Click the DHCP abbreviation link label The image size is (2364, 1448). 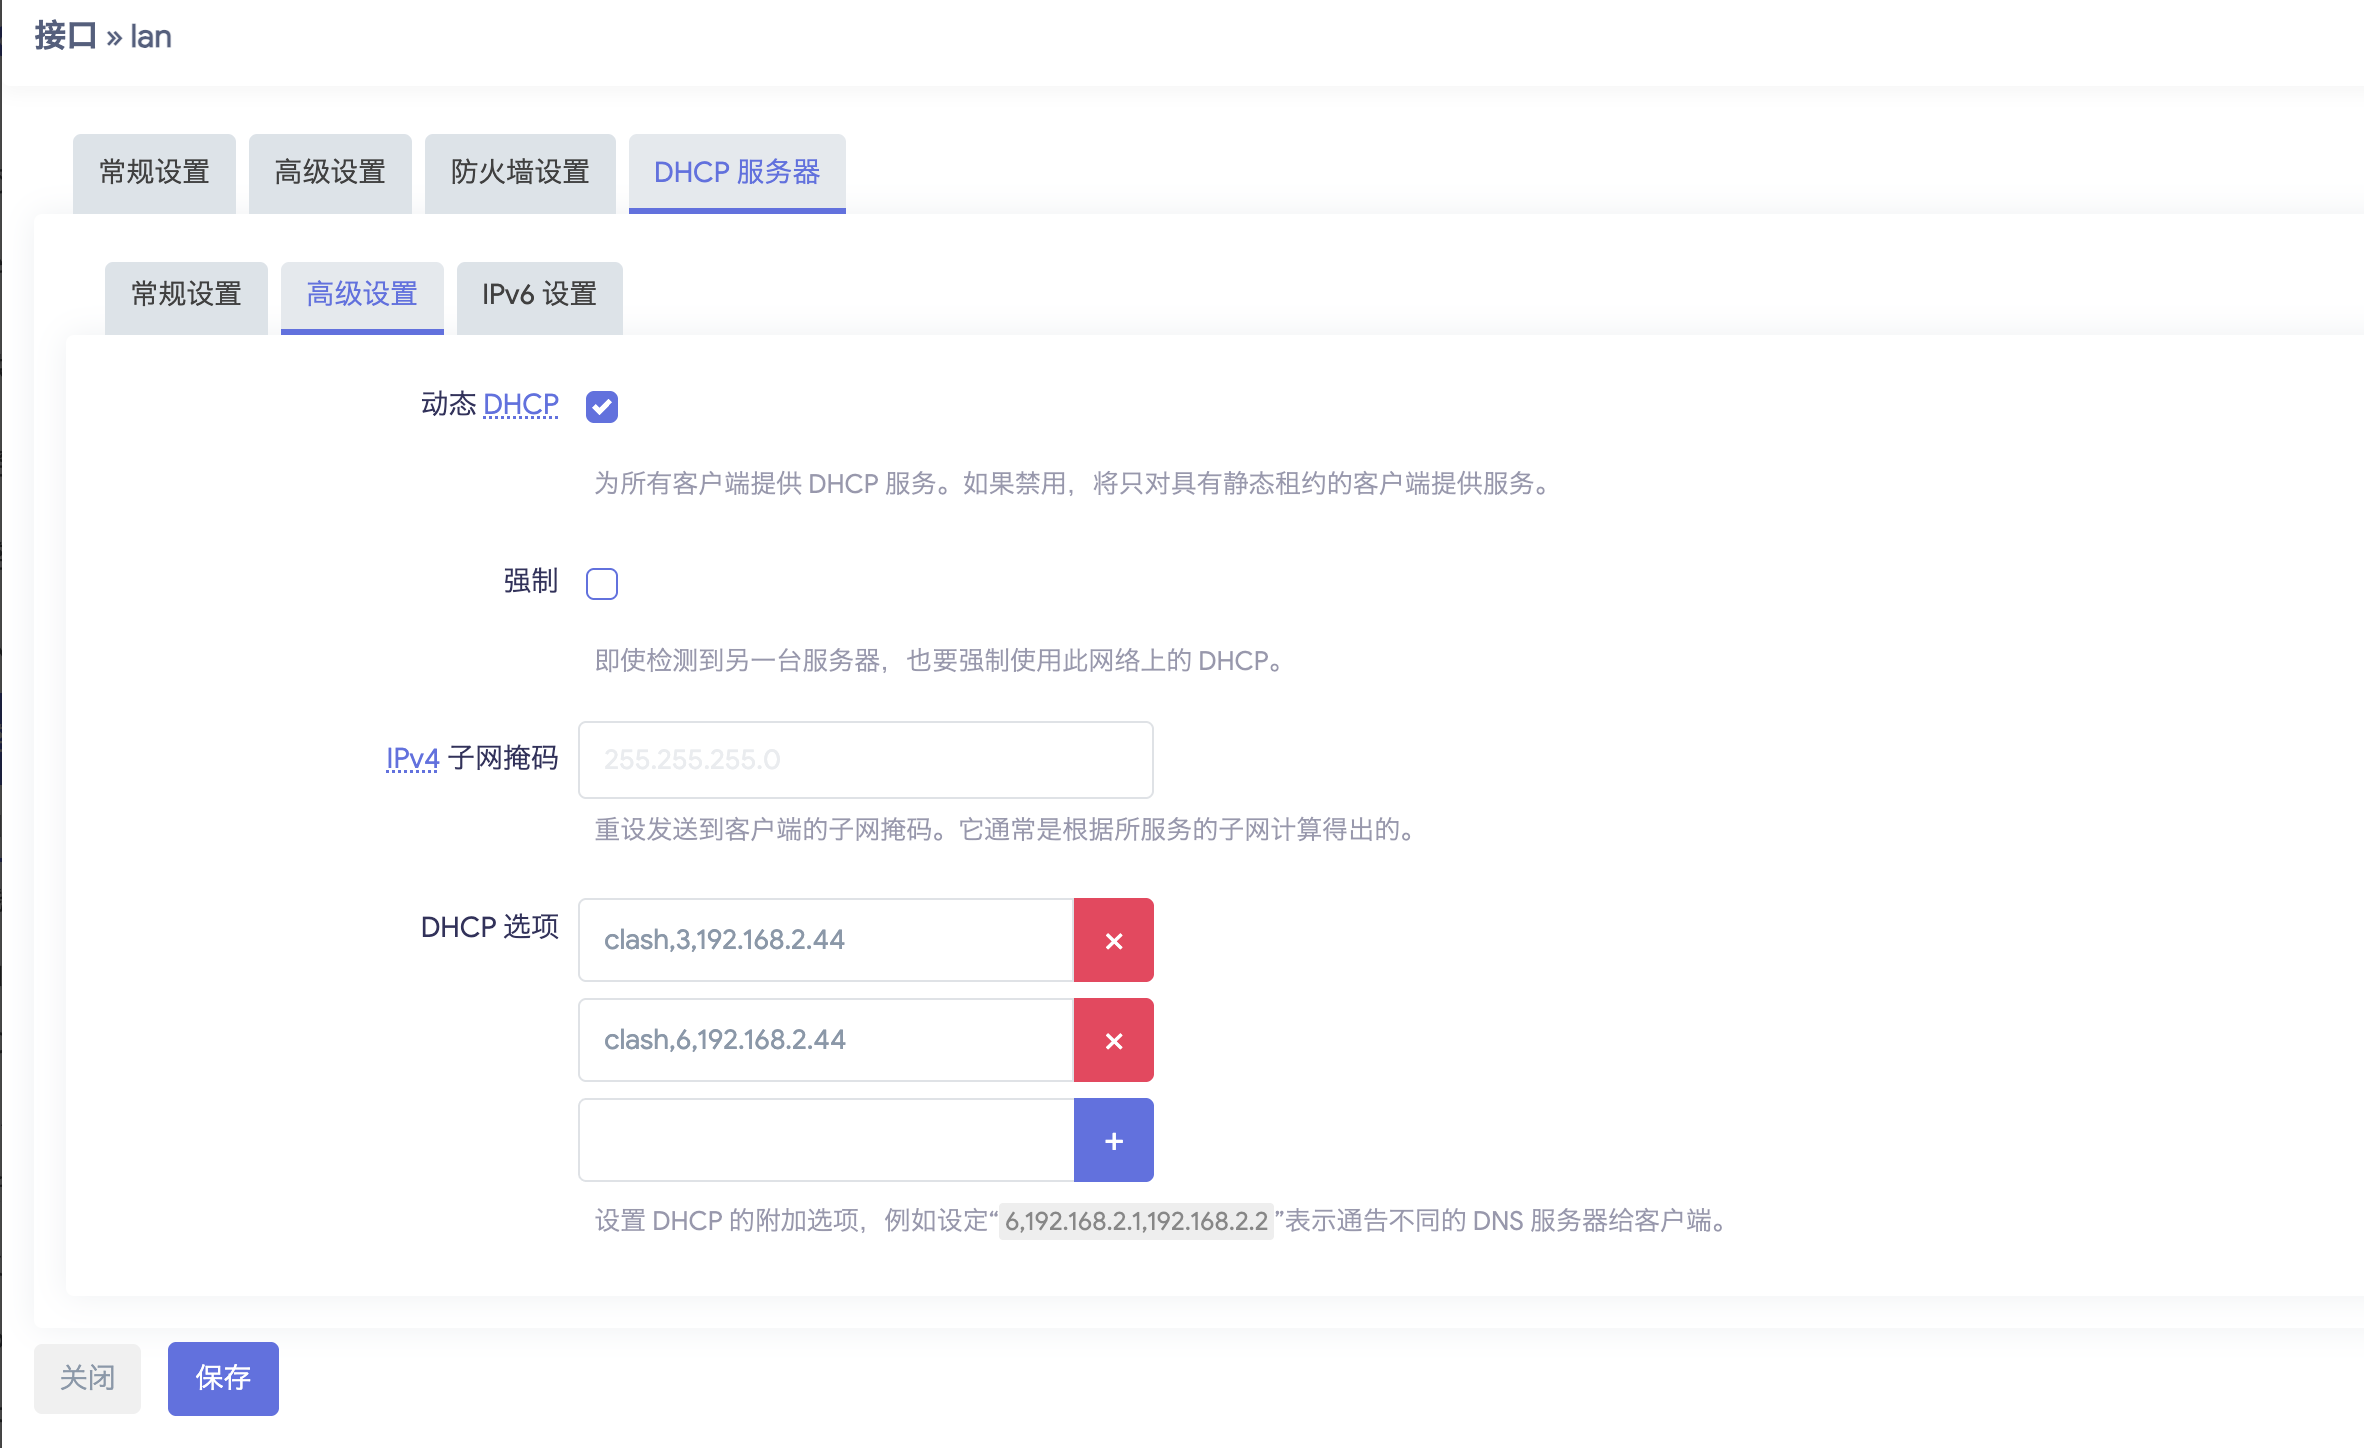coord(520,405)
